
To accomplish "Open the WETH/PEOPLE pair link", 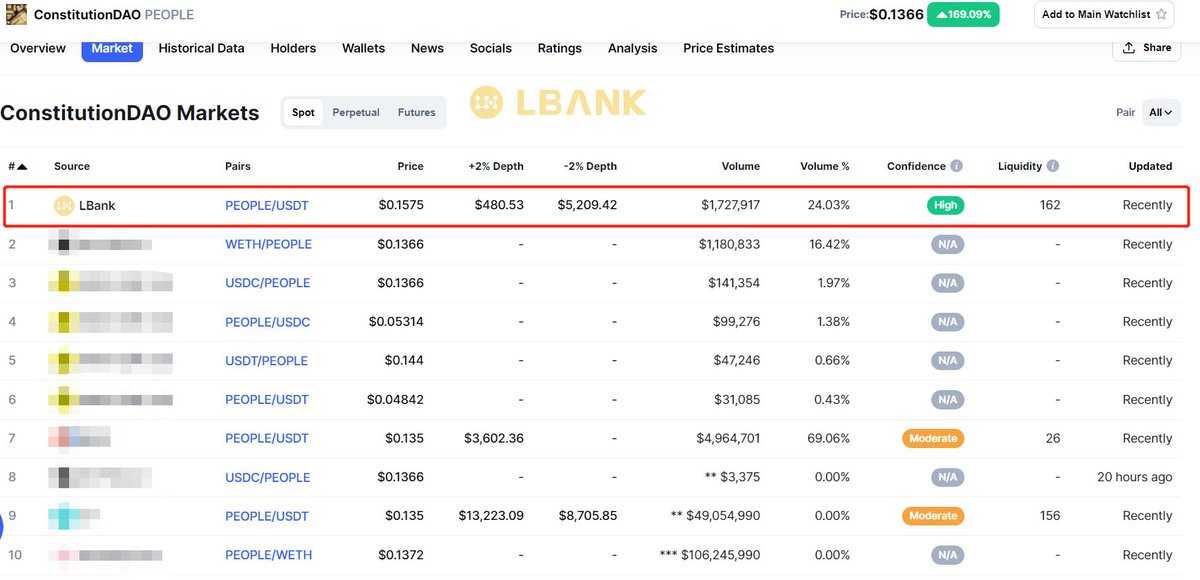I will pos(268,244).
